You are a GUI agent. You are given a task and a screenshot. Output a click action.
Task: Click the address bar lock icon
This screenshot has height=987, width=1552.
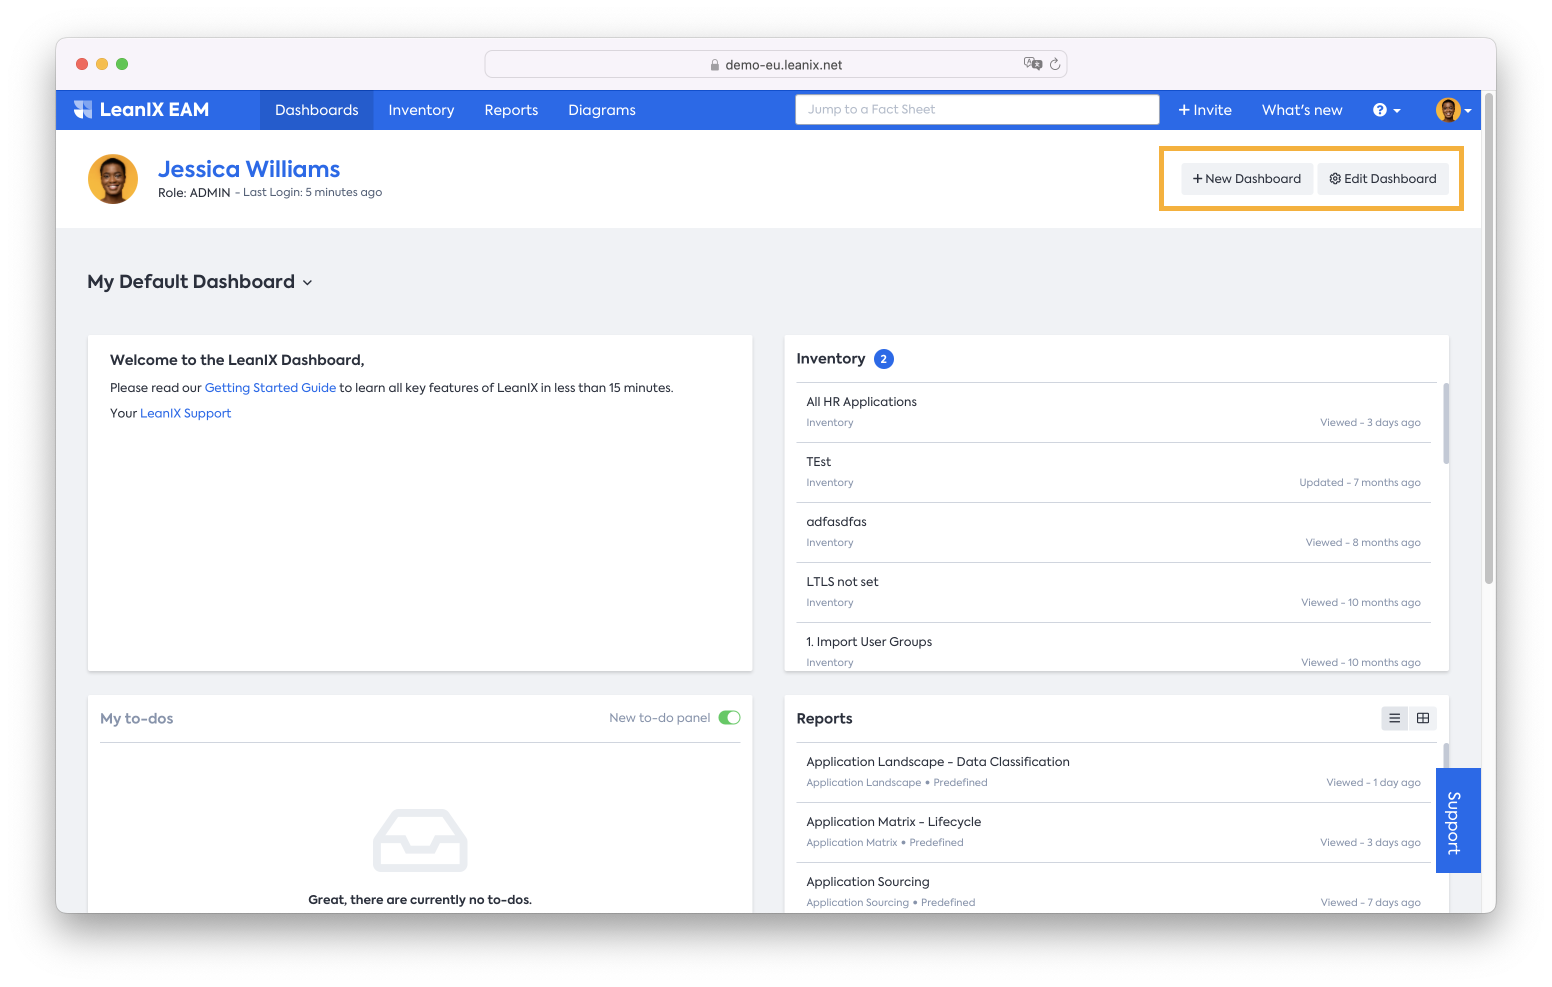(715, 65)
